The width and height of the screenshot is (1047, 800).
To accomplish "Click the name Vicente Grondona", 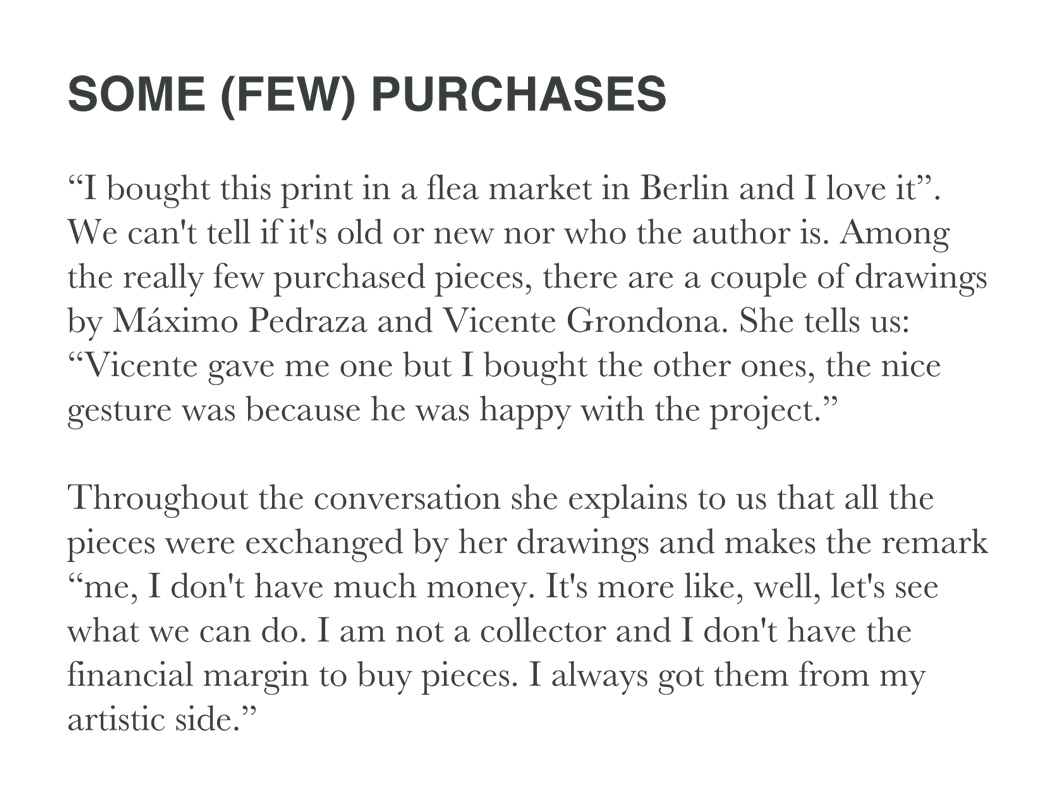I will click(x=585, y=321).
